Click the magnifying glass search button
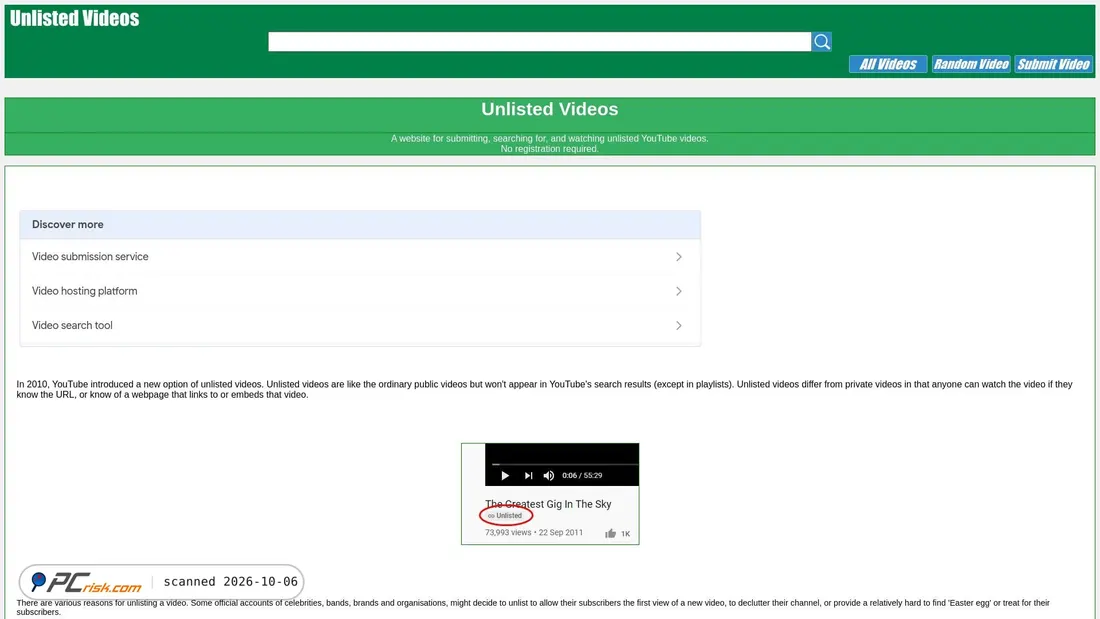Viewport: 1100px width, 619px height. 821,41
